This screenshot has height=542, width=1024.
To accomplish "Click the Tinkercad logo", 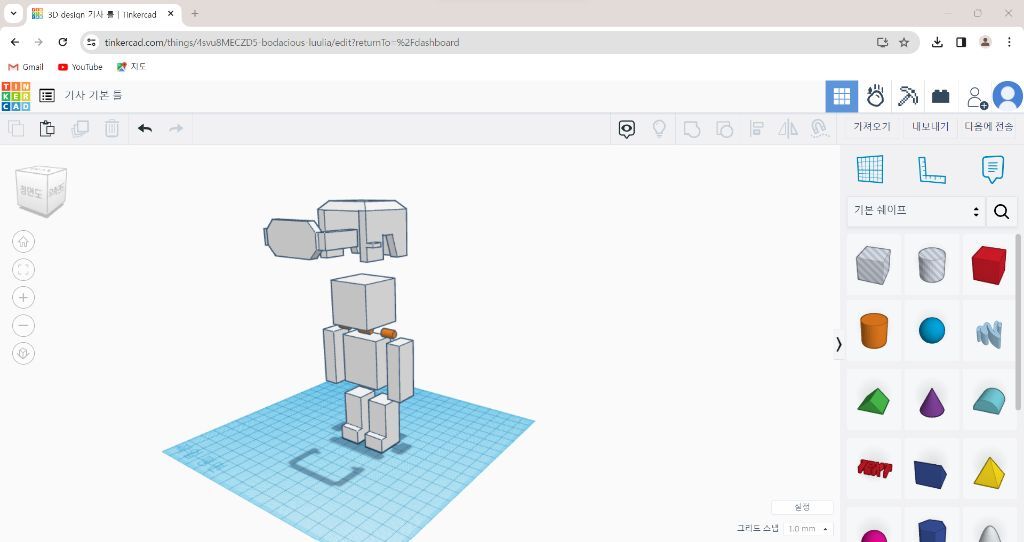I will point(15,96).
